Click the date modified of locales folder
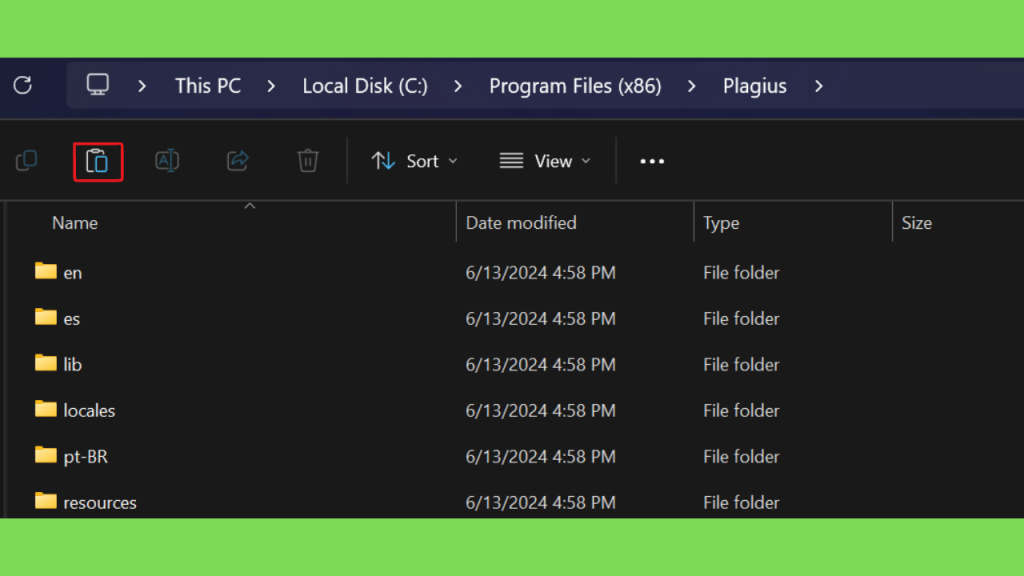The width and height of the screenshot is (1024, 576). pos(541,411)
